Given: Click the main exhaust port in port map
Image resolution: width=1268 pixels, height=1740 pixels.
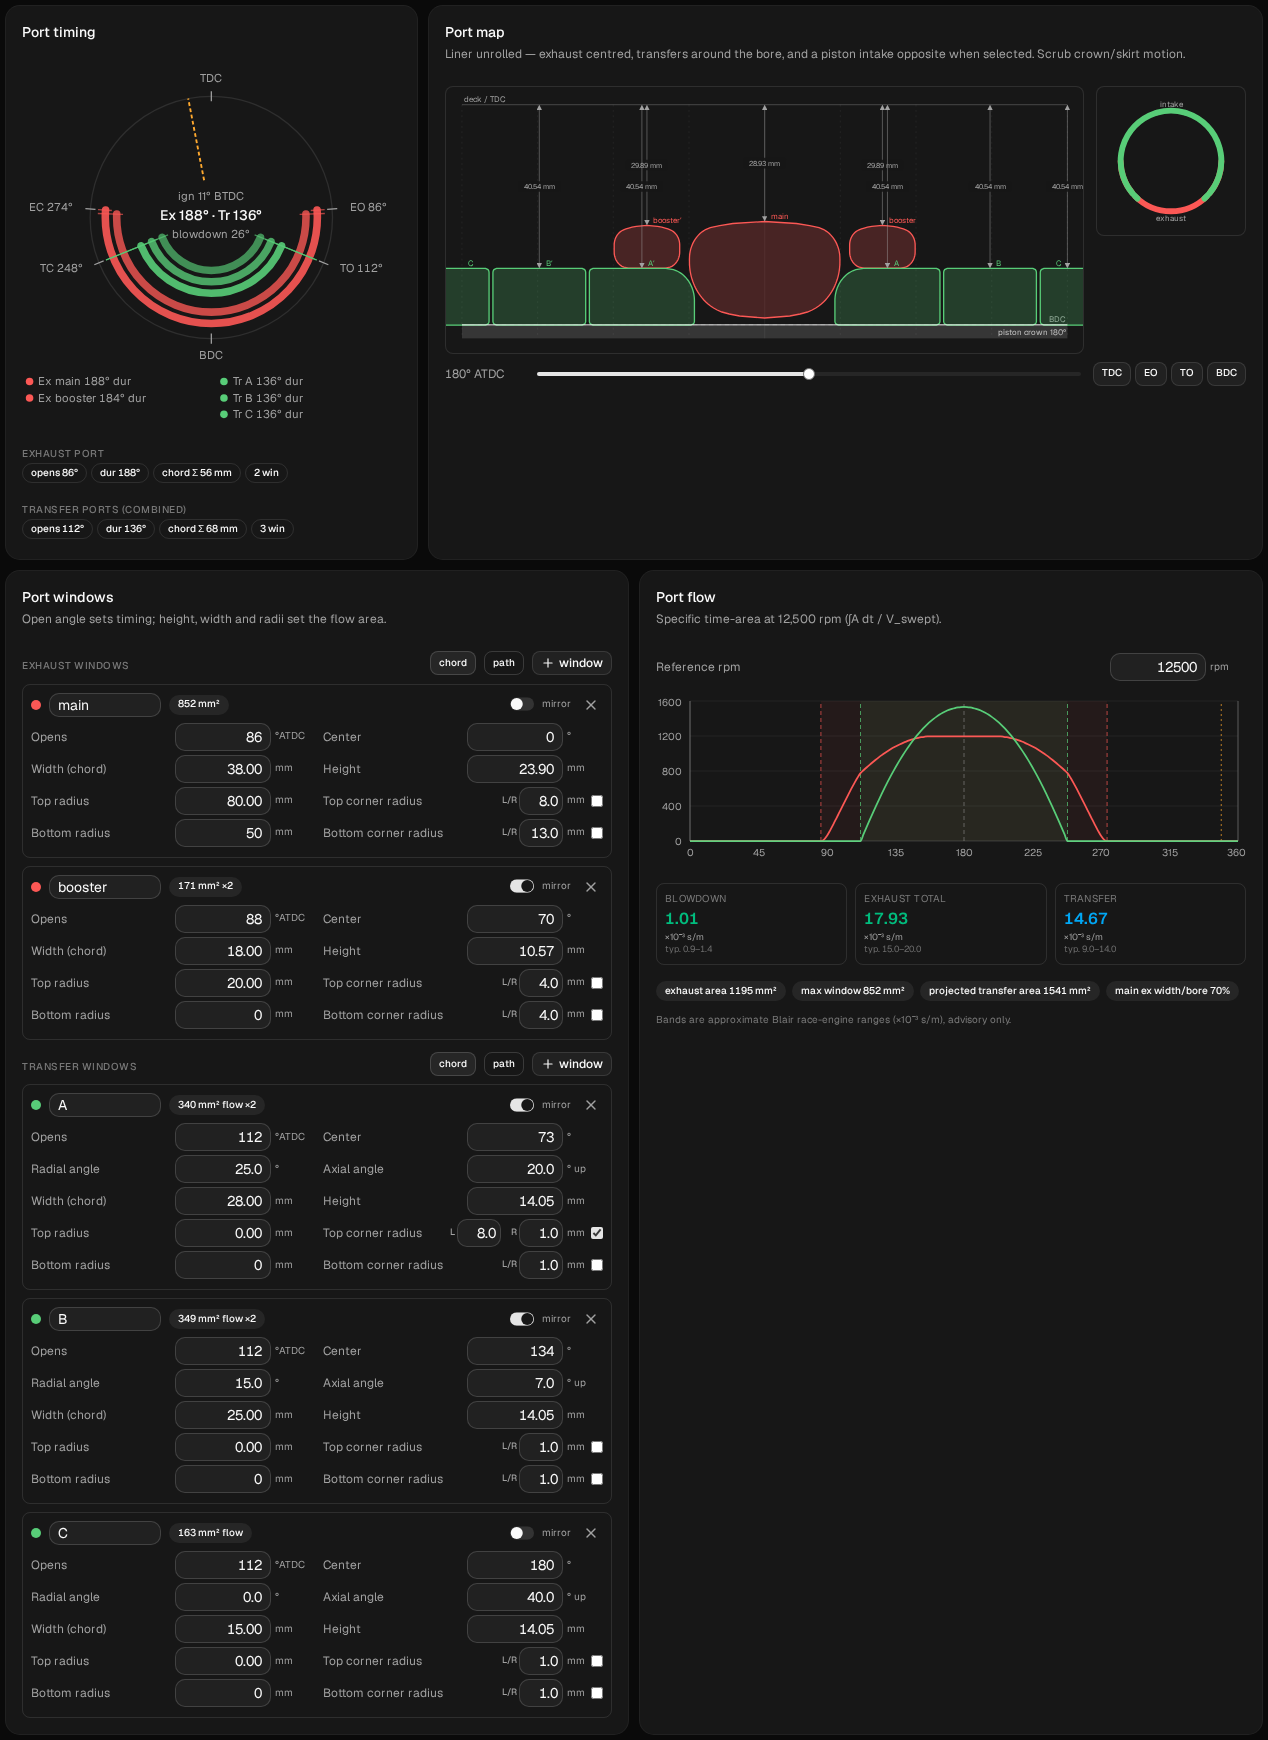Looking at the screenshot, I should pos(765,270).
